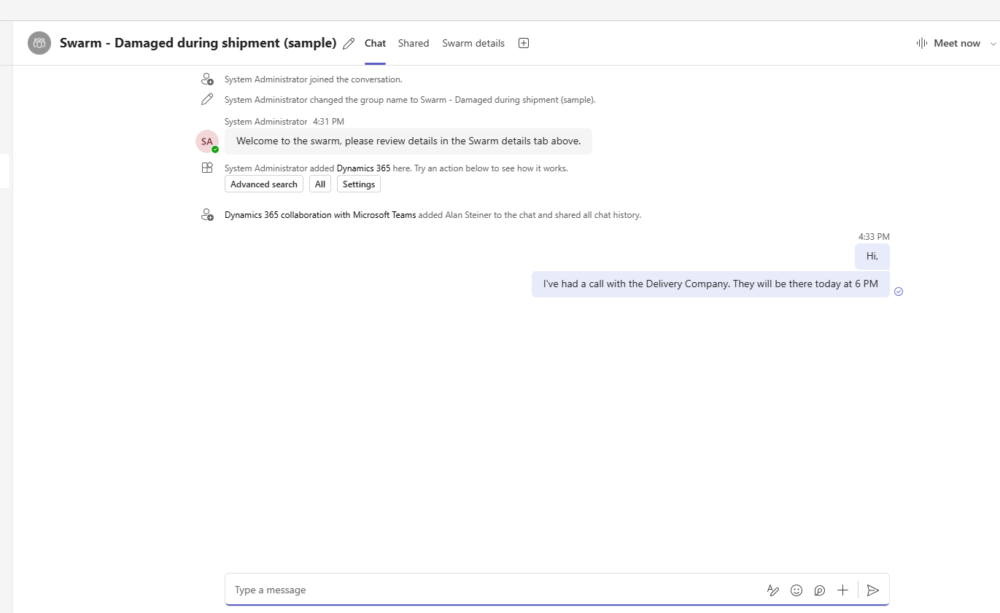The height and width of the screenshot is (613, 1000).
Task: Click the All button under Dynamics 365
Action: pos(320,184)
